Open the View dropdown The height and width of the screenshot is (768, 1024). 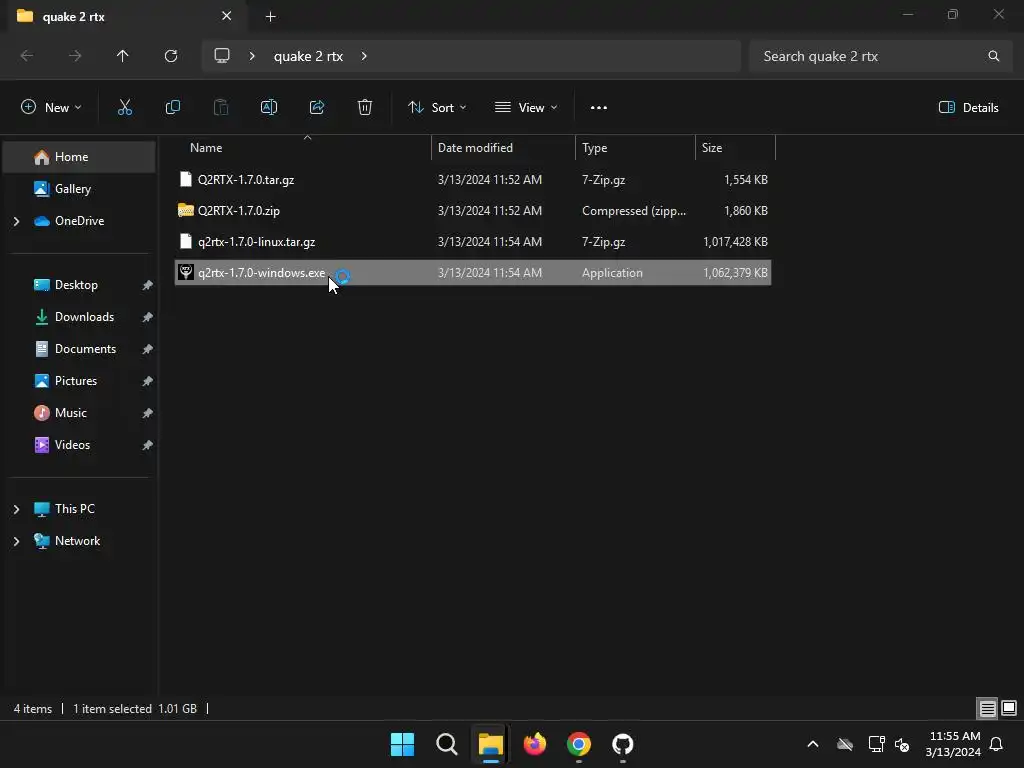click(526, 108)
